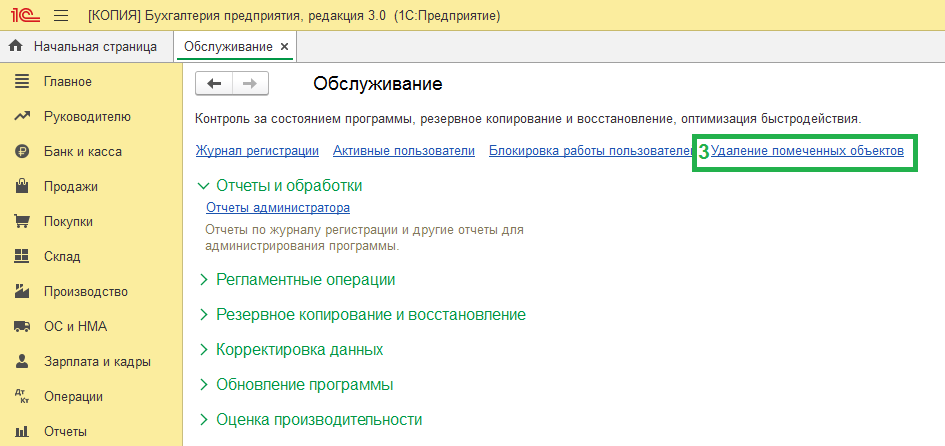
Task: Open the Банк и касса section
Action: [x=83, y=152]
